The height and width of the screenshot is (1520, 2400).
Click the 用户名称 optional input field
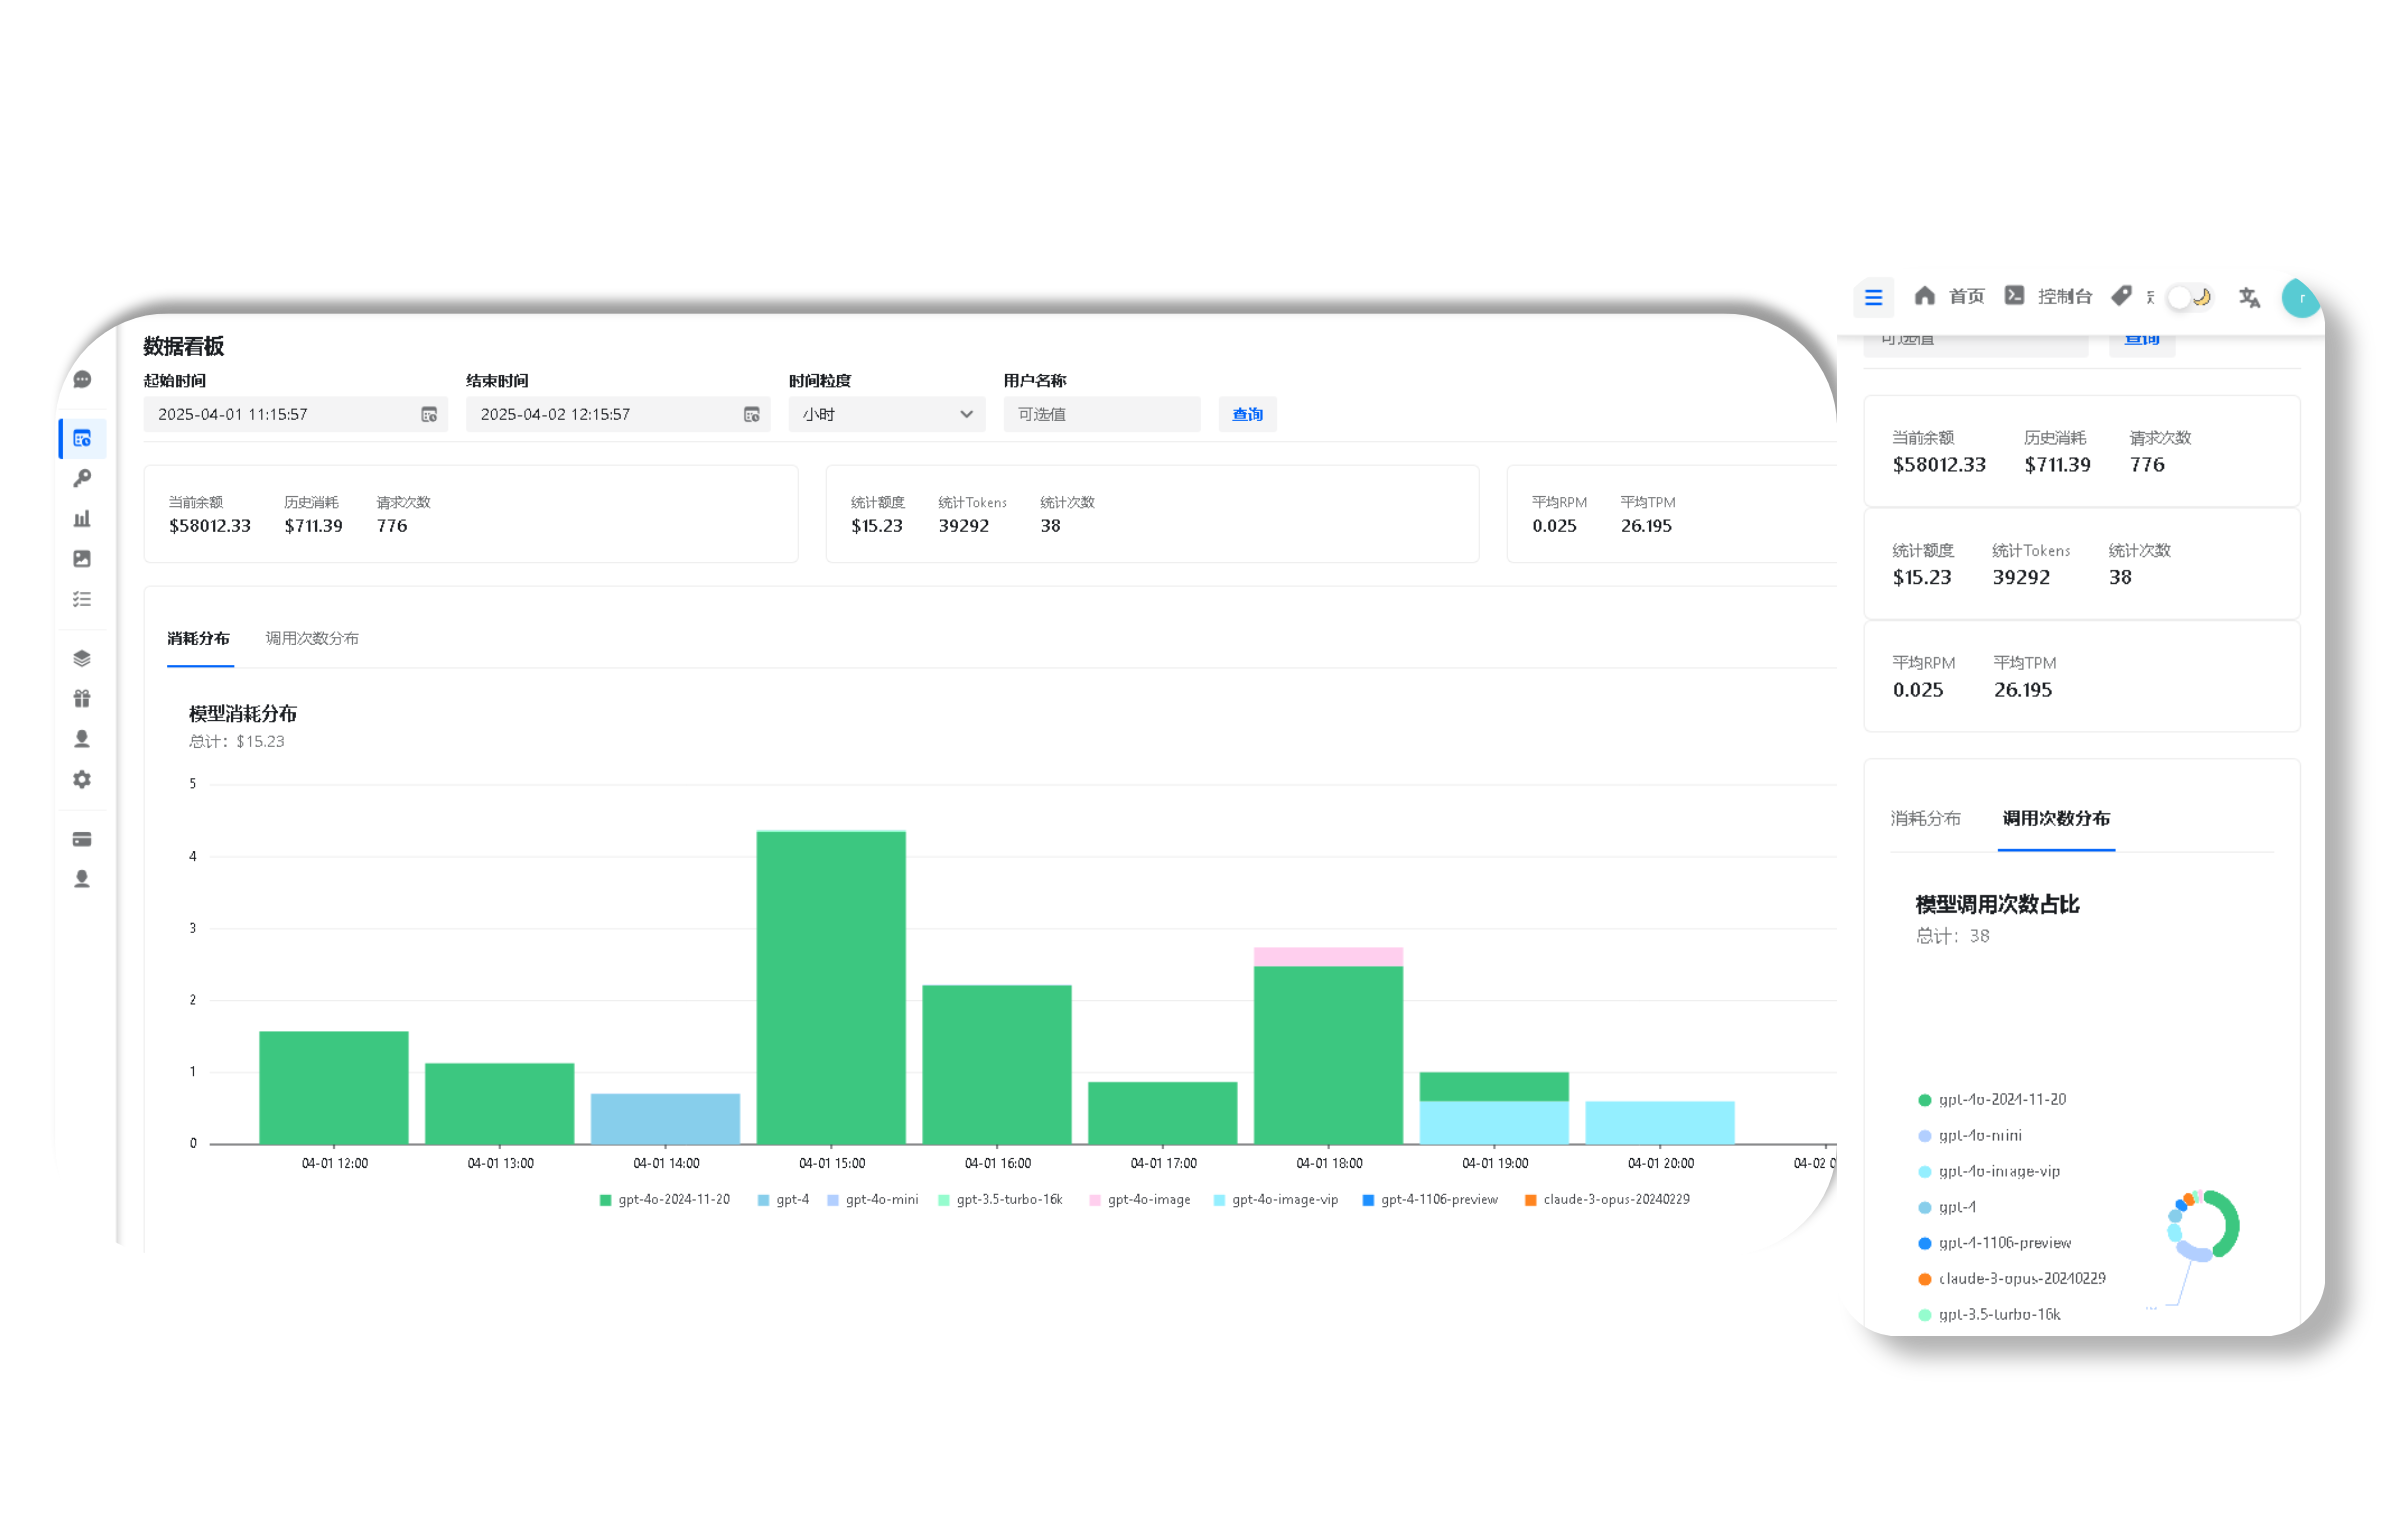1101,414
